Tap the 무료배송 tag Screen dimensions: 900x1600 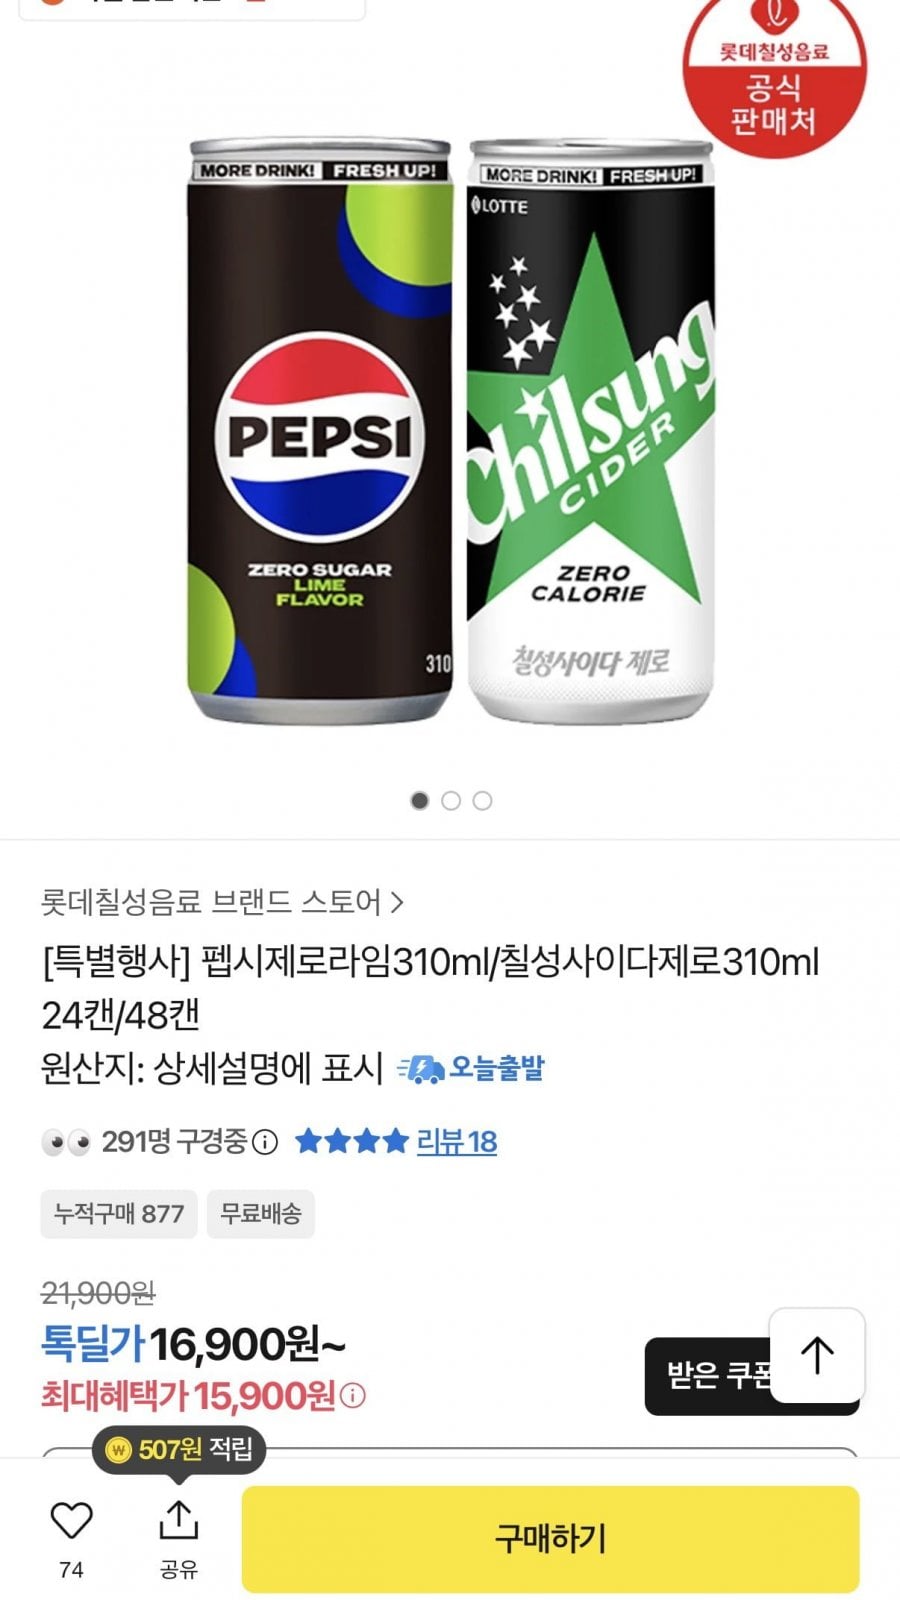tap(260, 1214)
